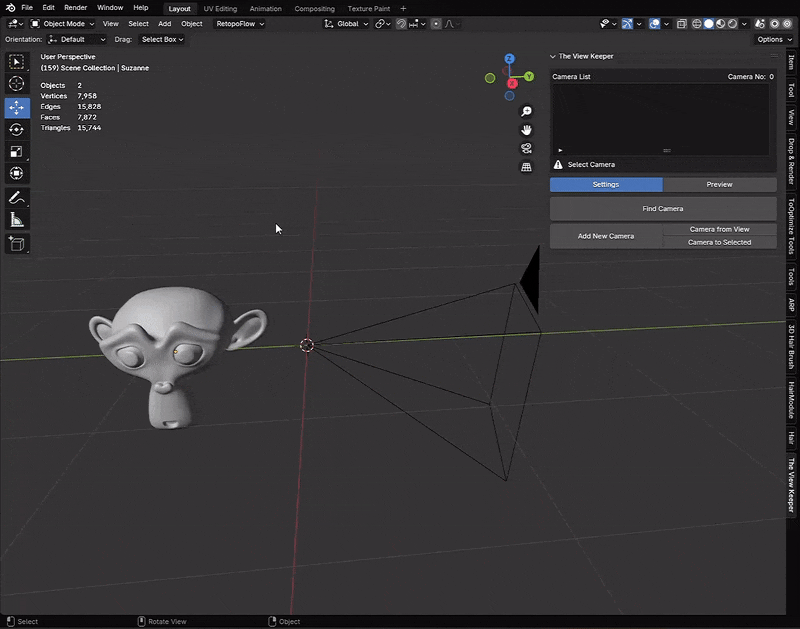Open the editor type selector icon
This screenshot has width=800, height=629.
tap(15, 23)
